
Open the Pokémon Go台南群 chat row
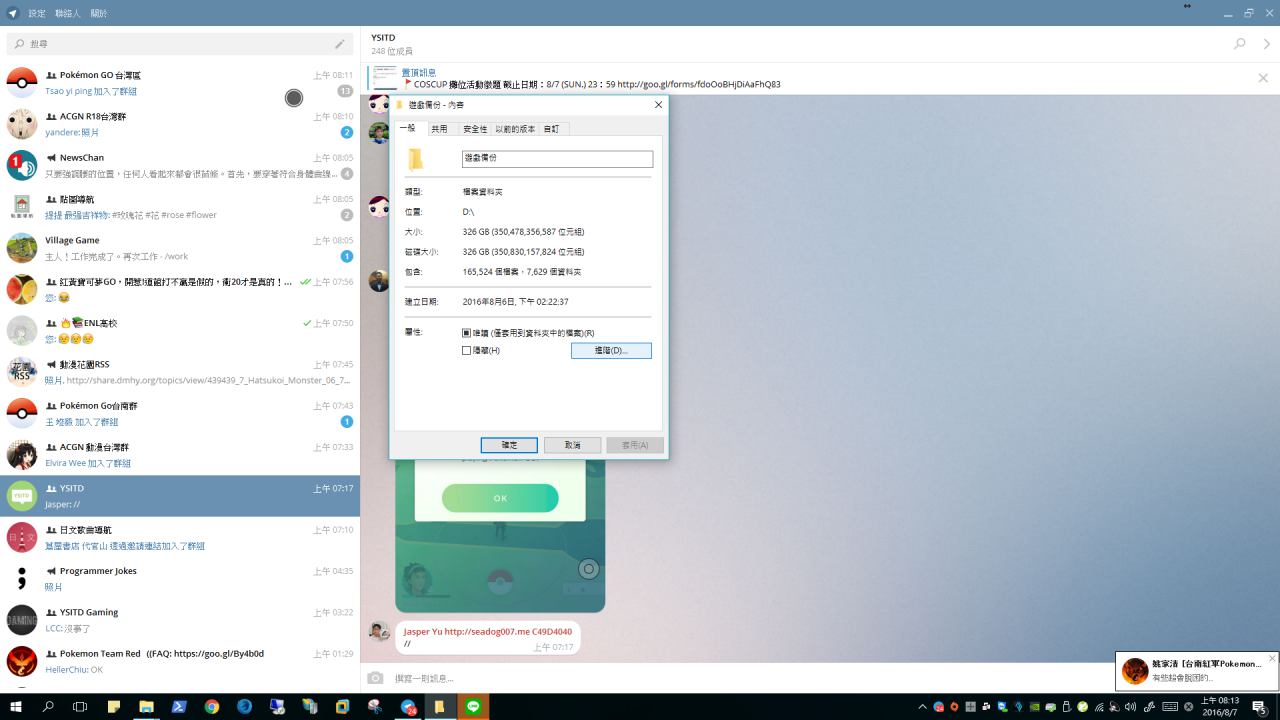180,413
